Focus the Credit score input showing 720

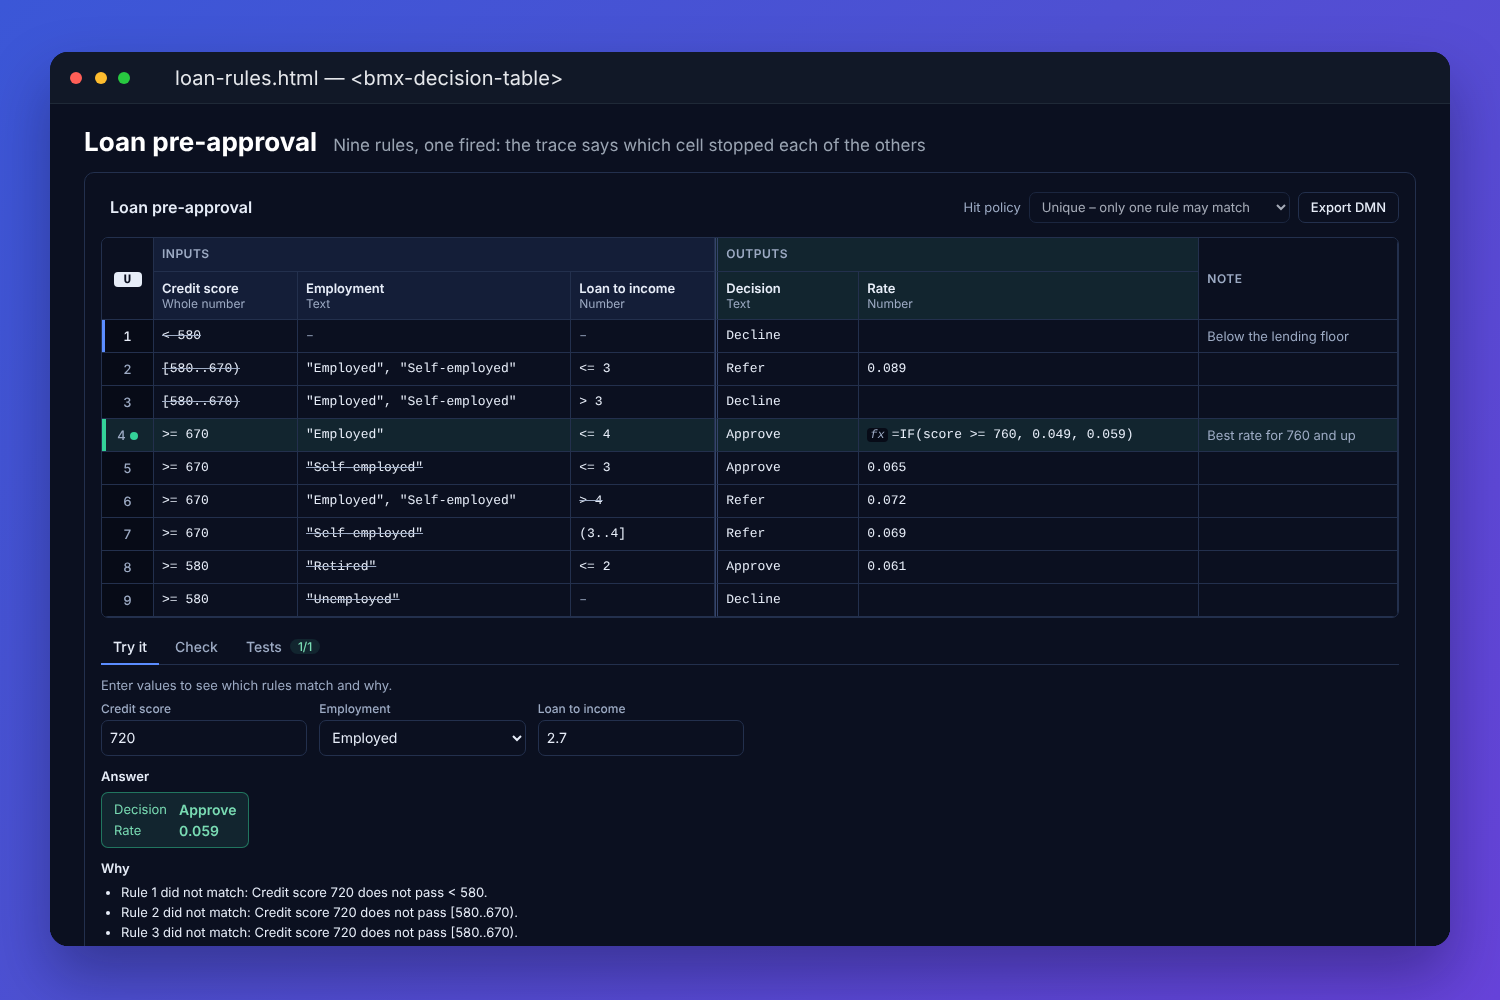coord(204,738)
